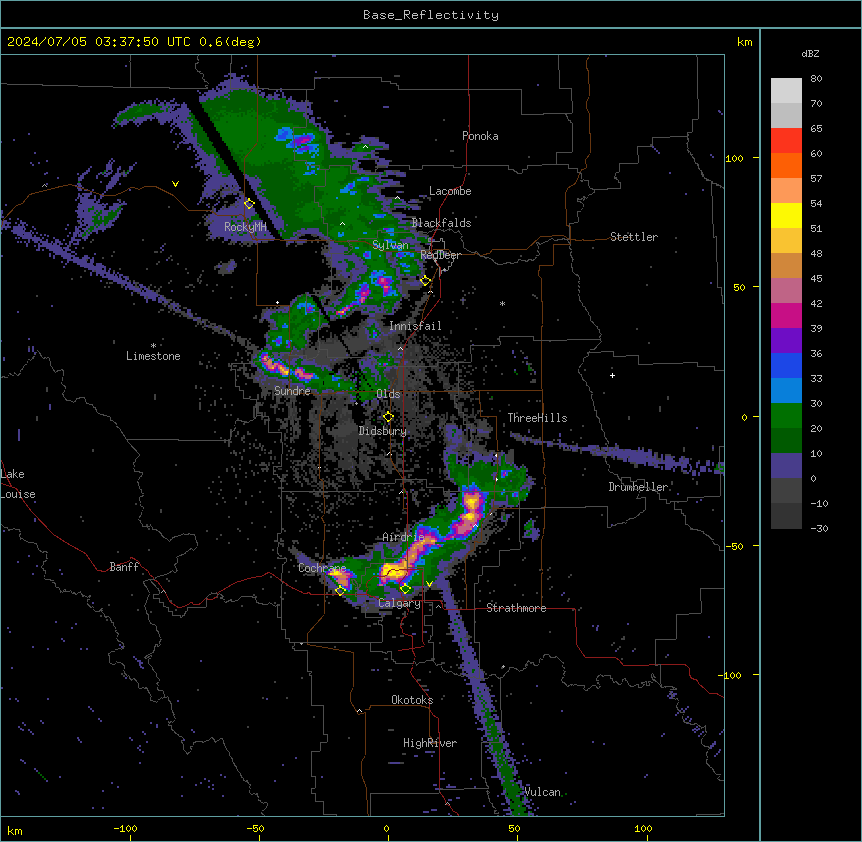The image size is (862, 842).
Task: Click the Cochrane city label
Action: [322, 568]
